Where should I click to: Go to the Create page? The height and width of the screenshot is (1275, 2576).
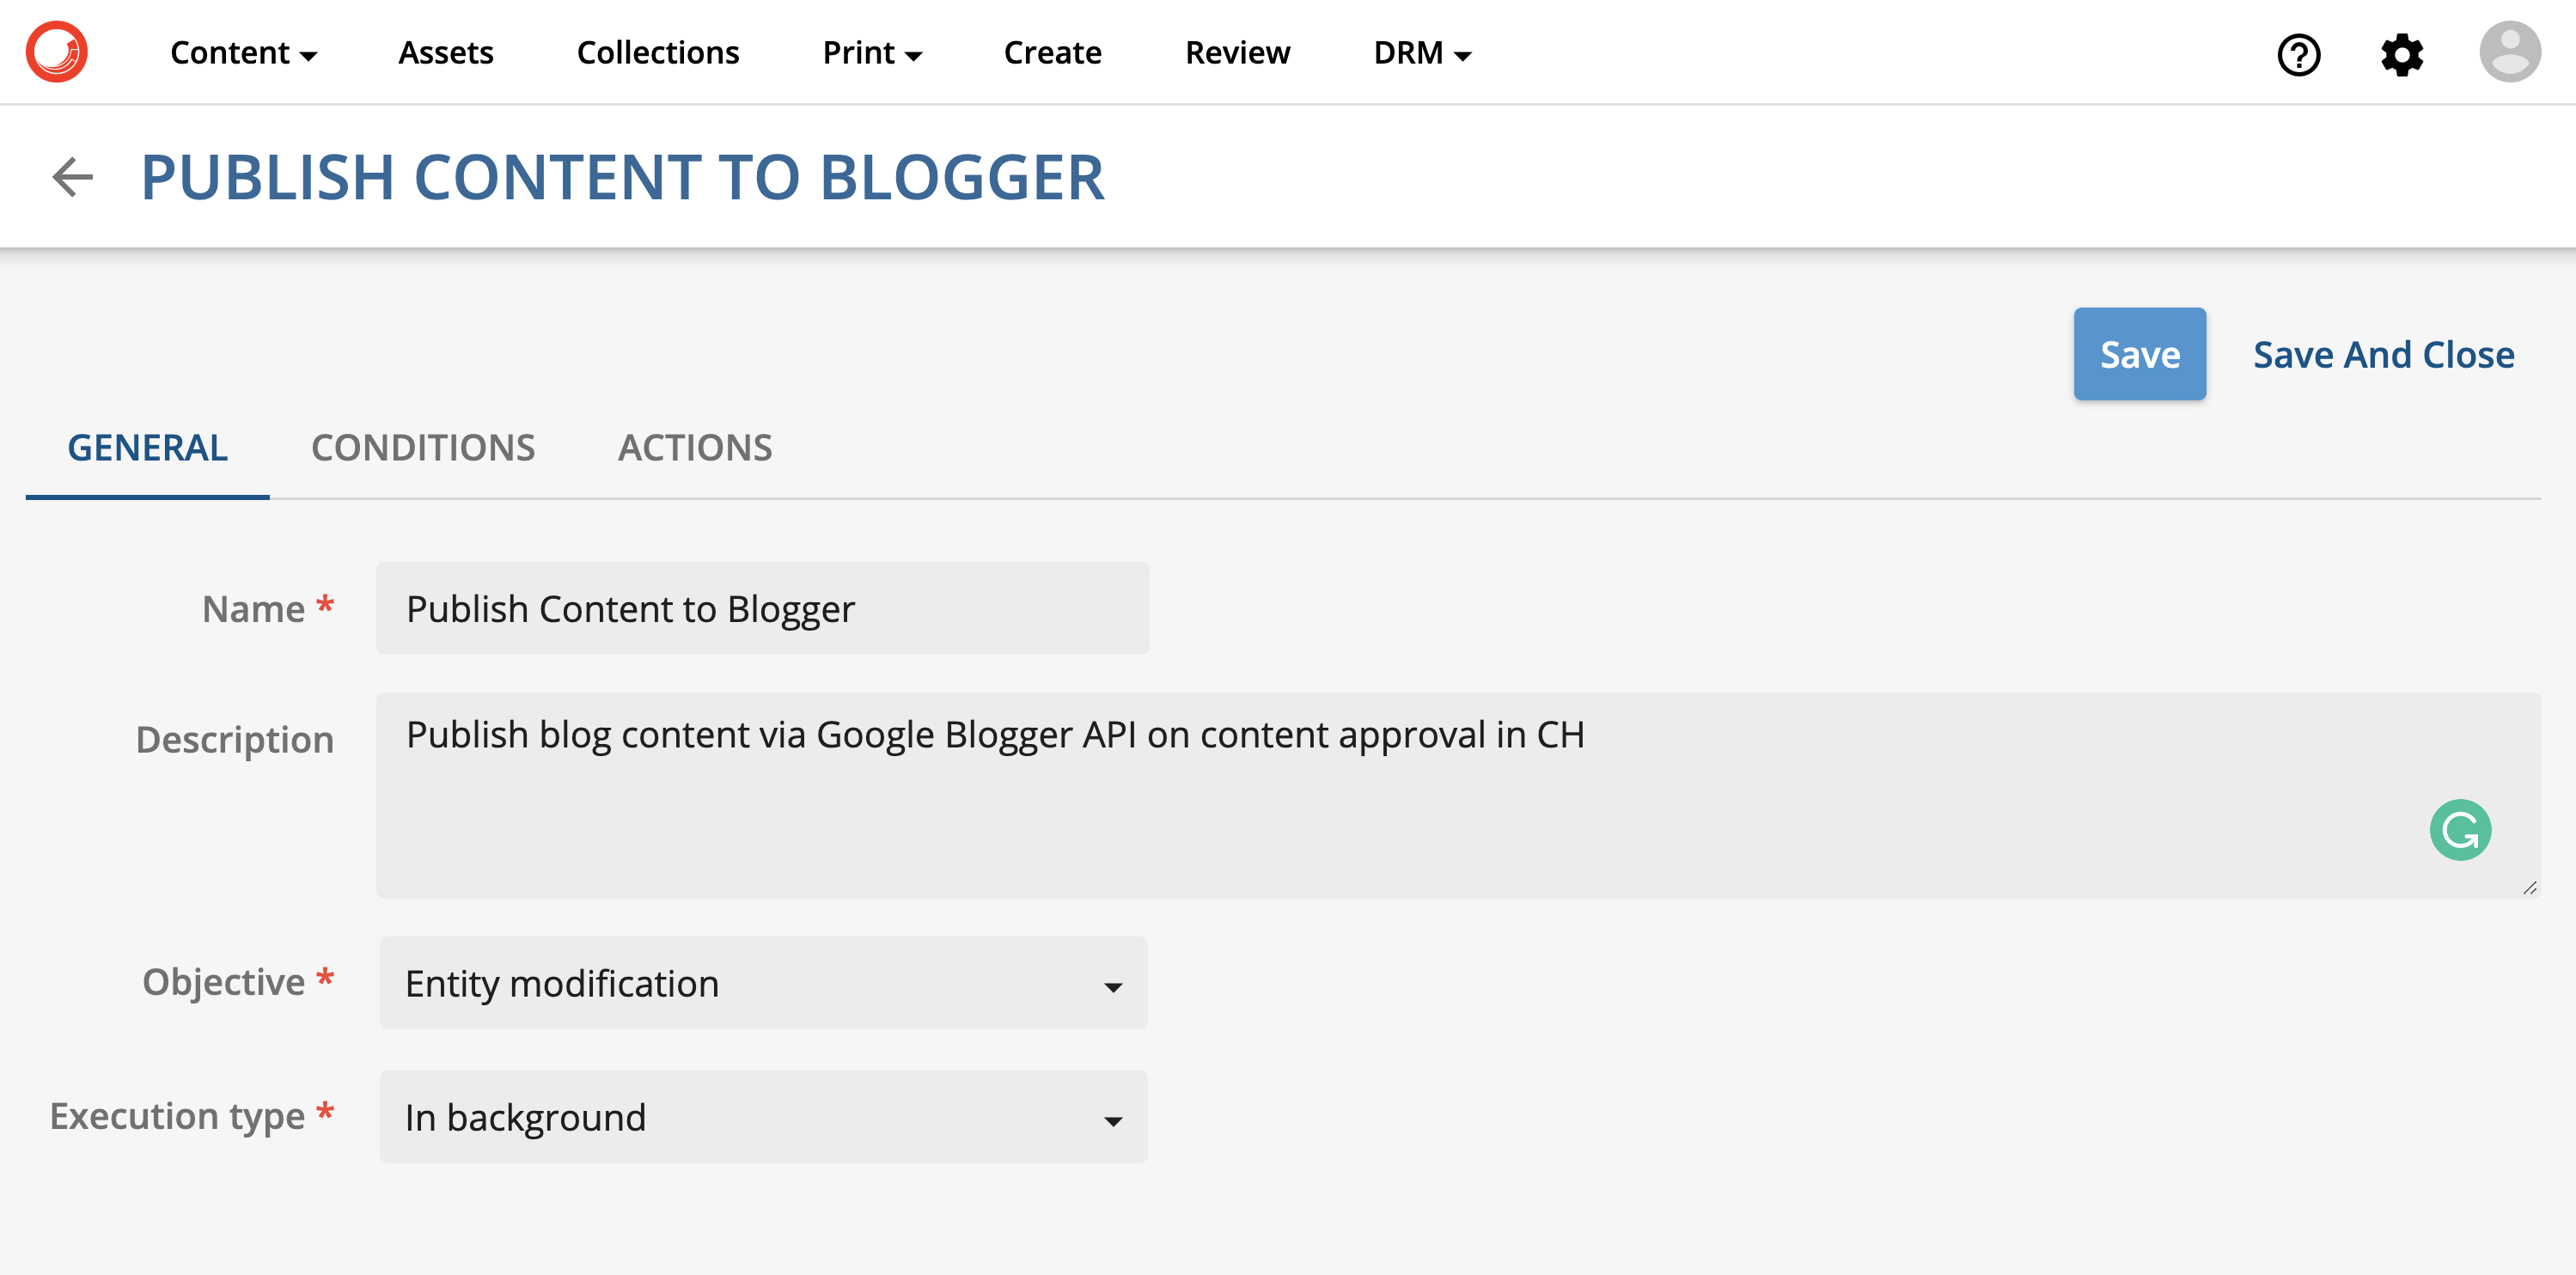[1052, 53]
